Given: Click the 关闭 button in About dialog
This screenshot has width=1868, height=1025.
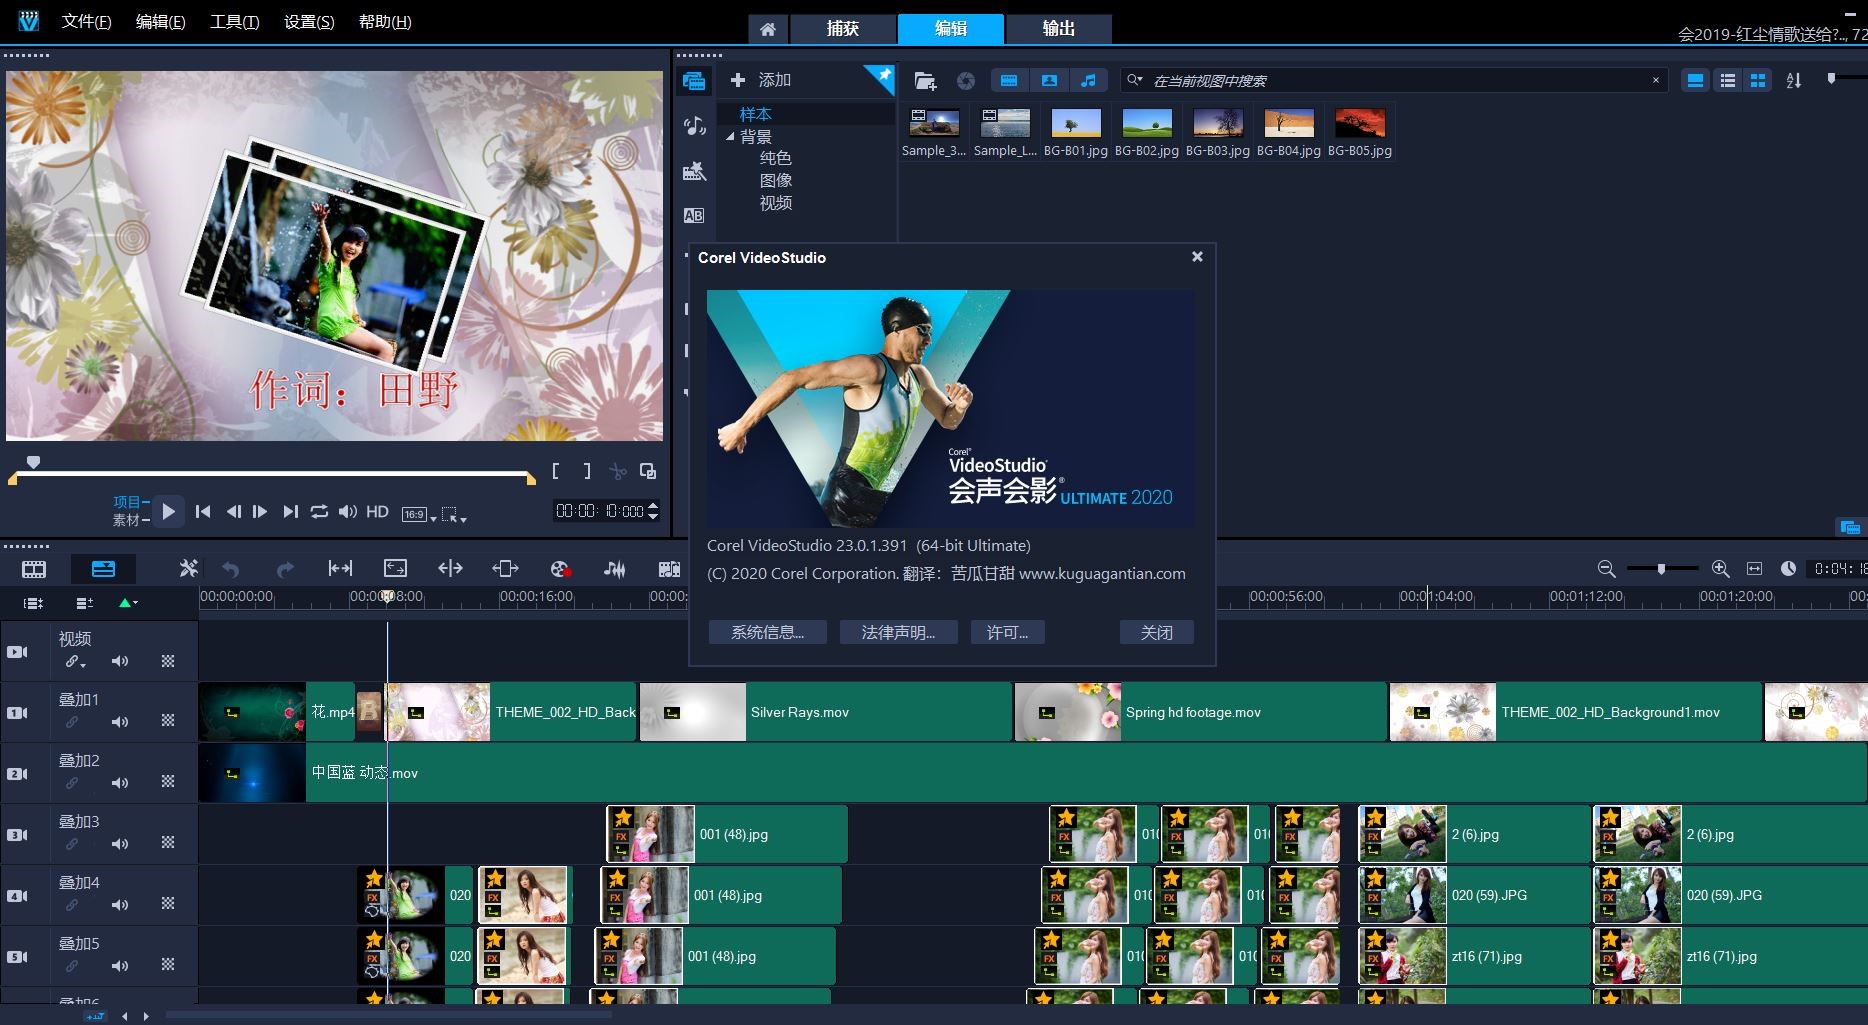Looking at the screenshot, I should [1156, 632].
